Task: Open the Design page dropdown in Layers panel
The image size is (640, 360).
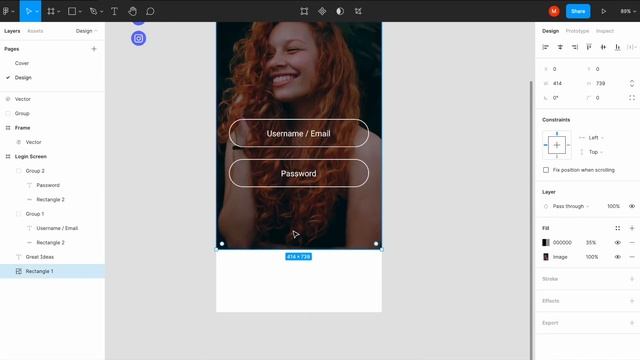Action: click(87, 31)
